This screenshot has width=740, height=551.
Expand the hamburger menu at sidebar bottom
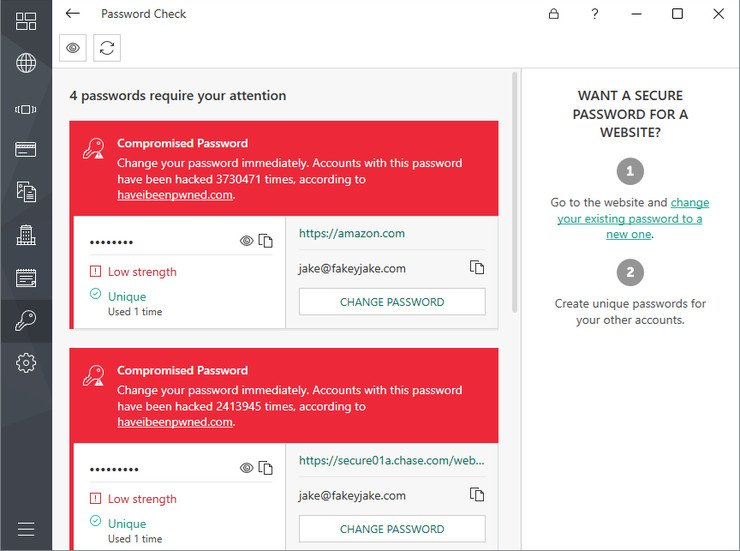pos(26,529)
